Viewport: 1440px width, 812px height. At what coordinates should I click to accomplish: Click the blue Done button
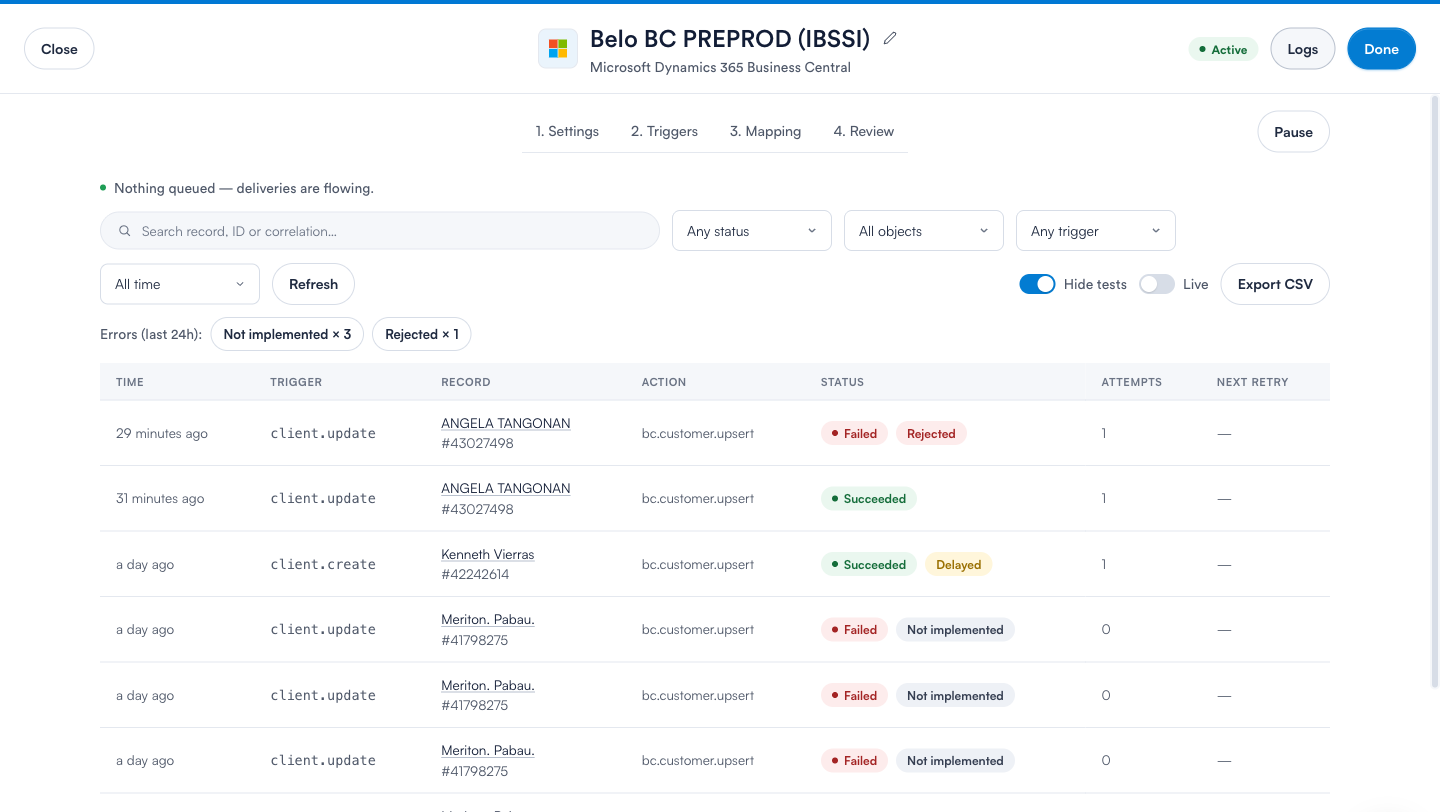(x=1381, y=49)
